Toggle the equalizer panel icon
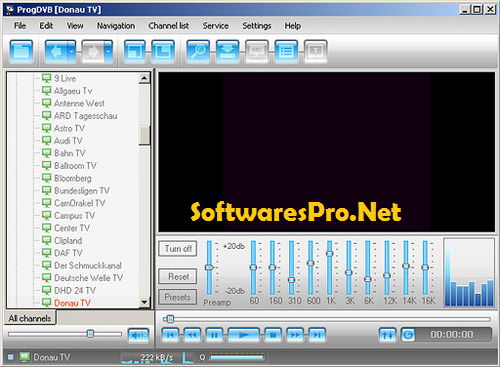The image size is (500, 367). click(388, 335)
